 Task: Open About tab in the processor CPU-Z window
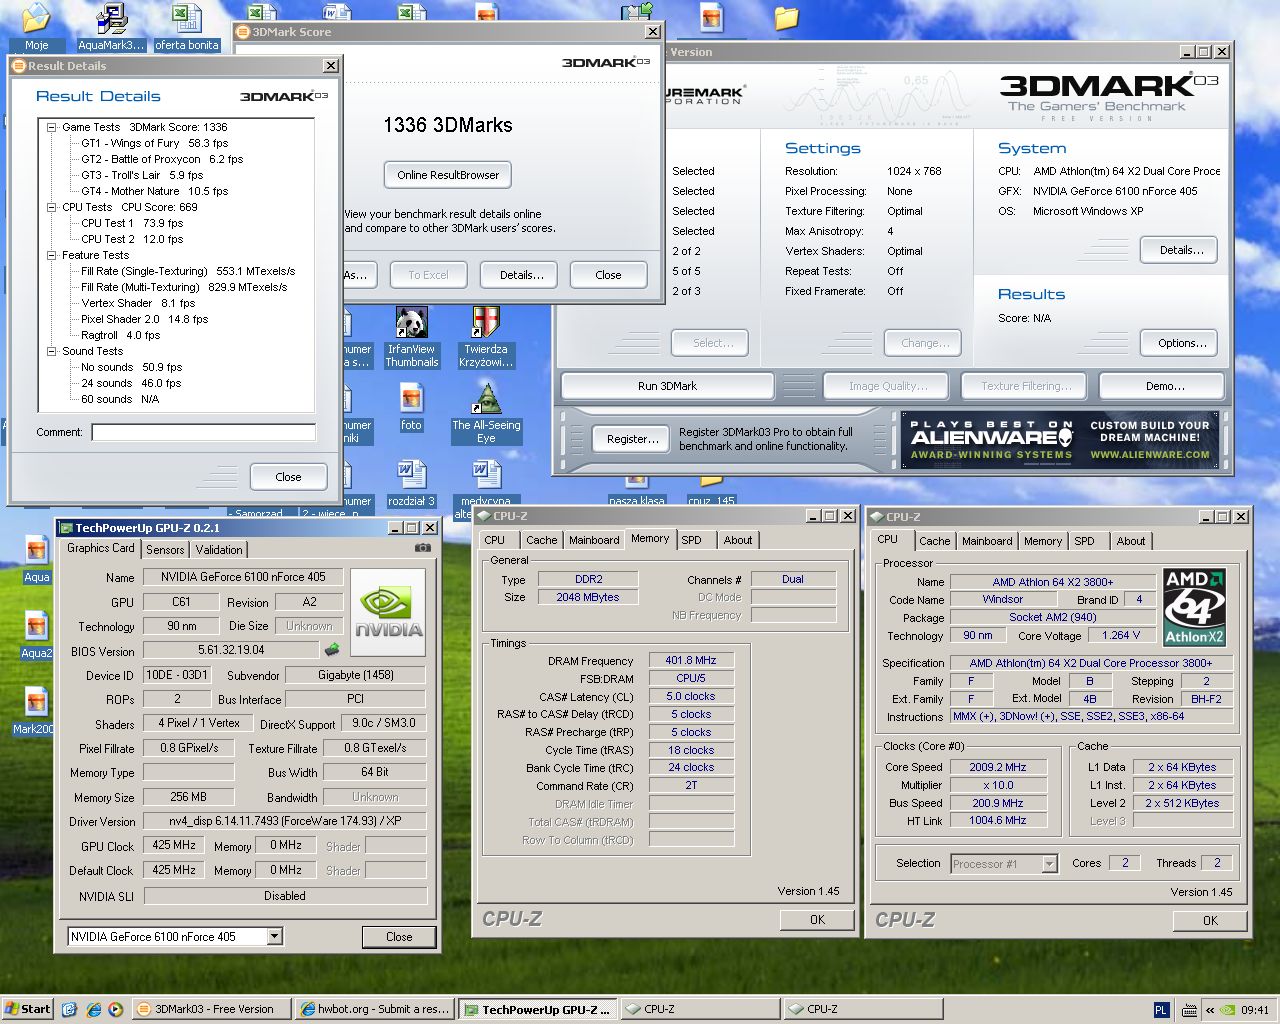click(x=1131, y=541)
